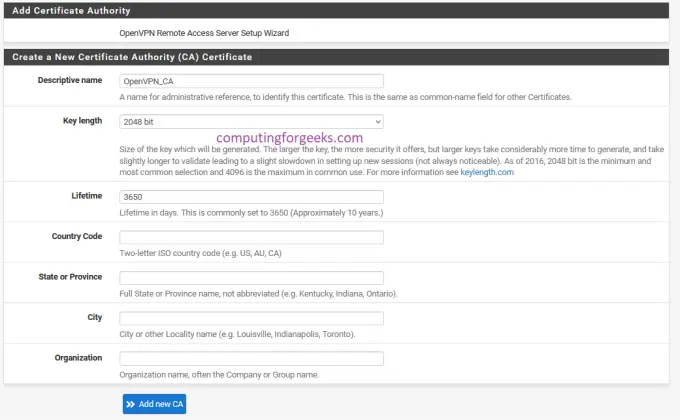Focus the City input field

click(251, 318)
